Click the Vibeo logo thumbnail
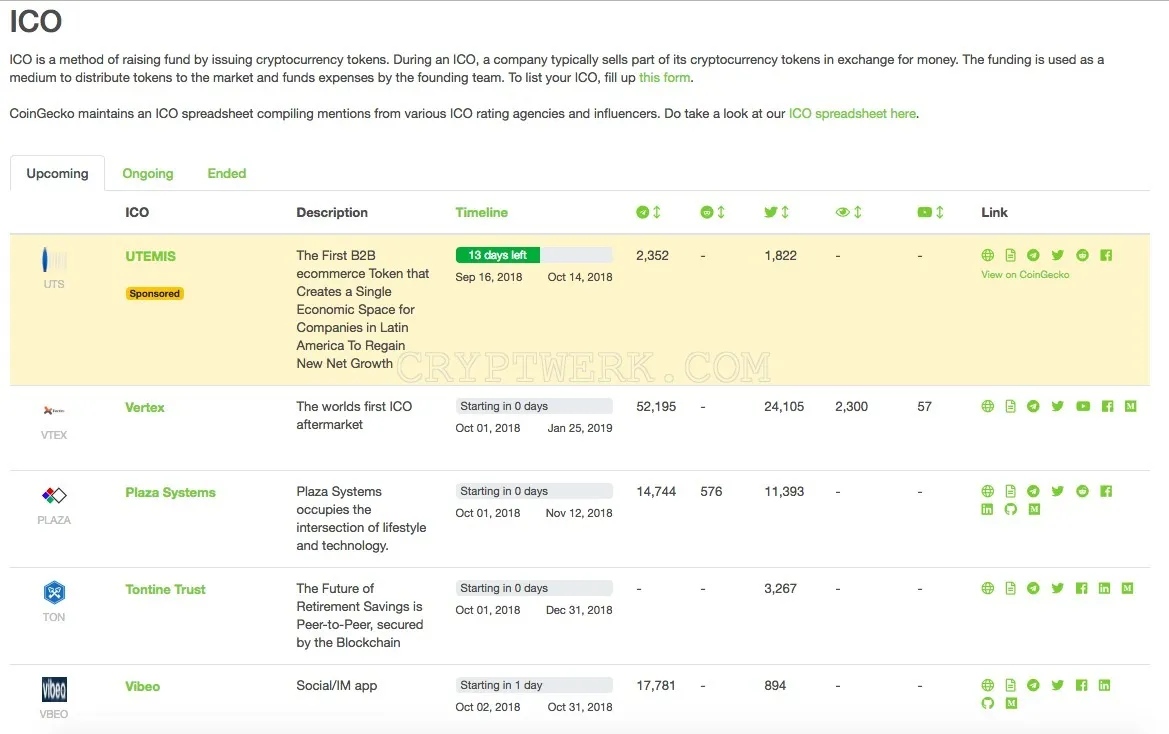 coord(54,689)
